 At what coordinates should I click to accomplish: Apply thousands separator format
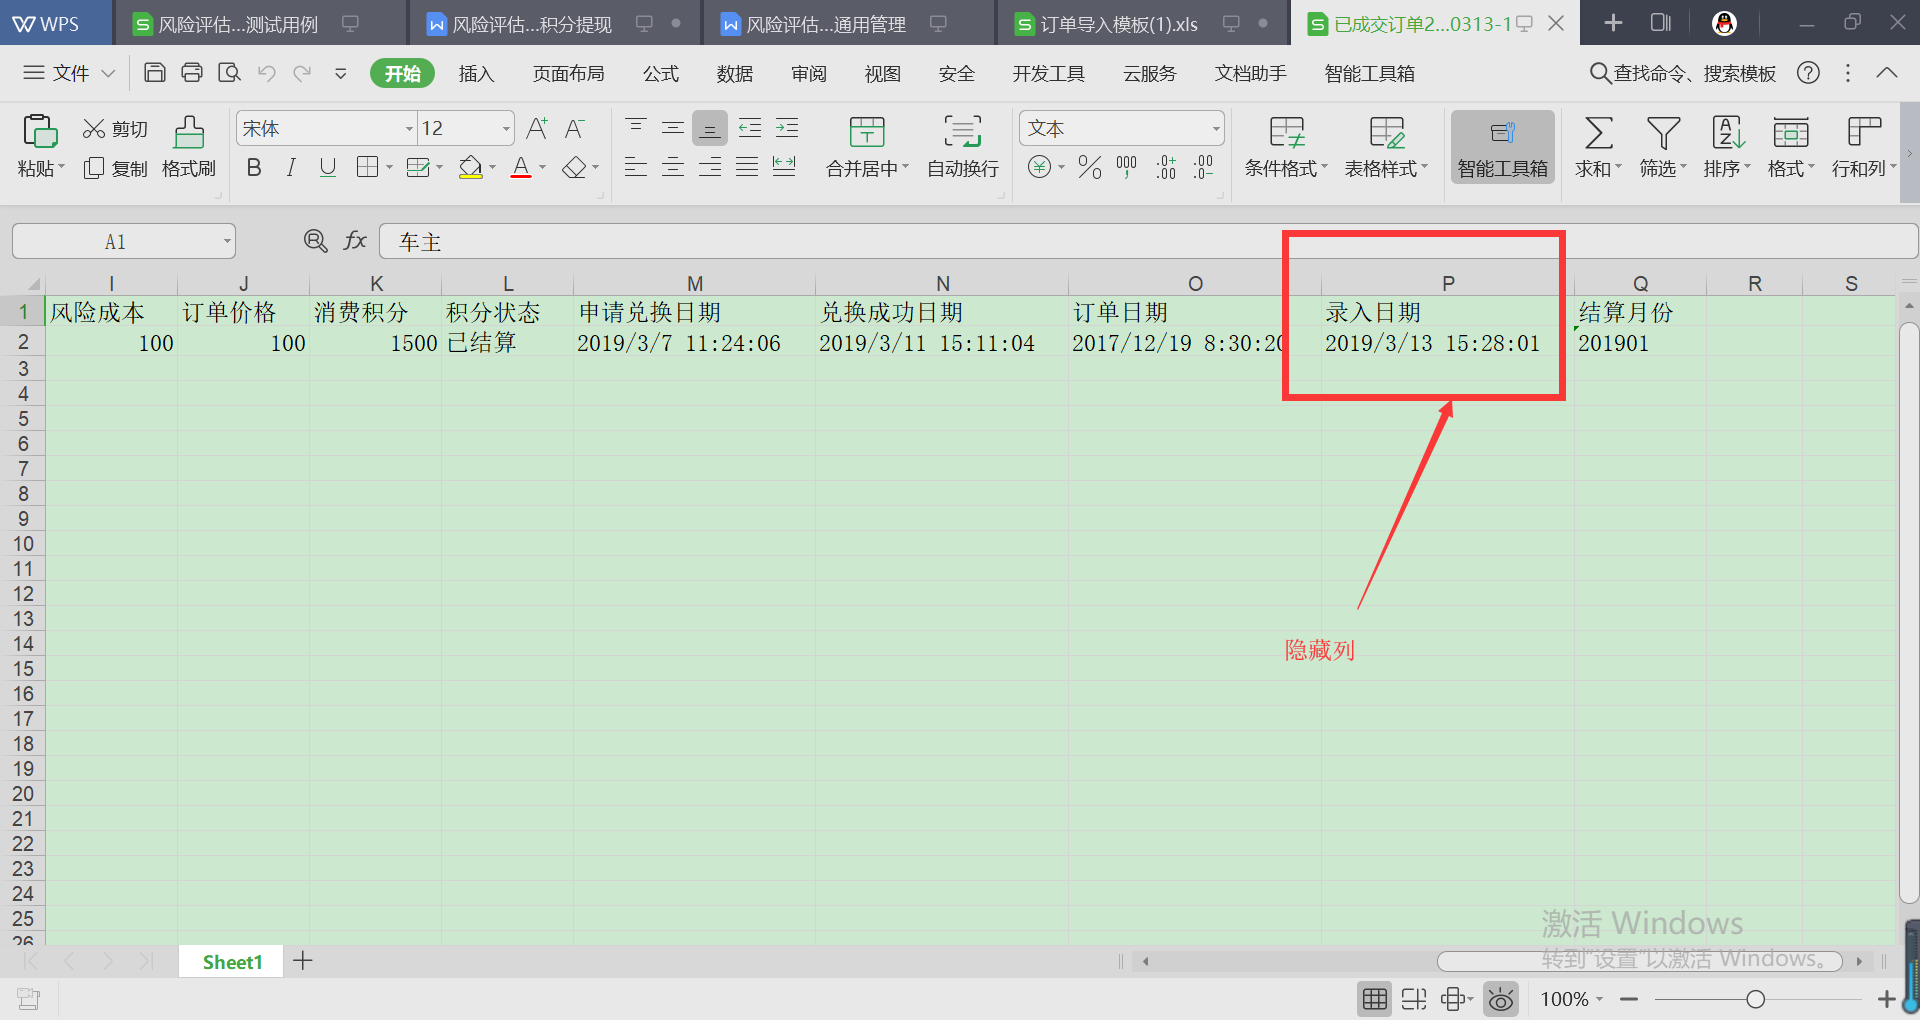(1127, 167)
